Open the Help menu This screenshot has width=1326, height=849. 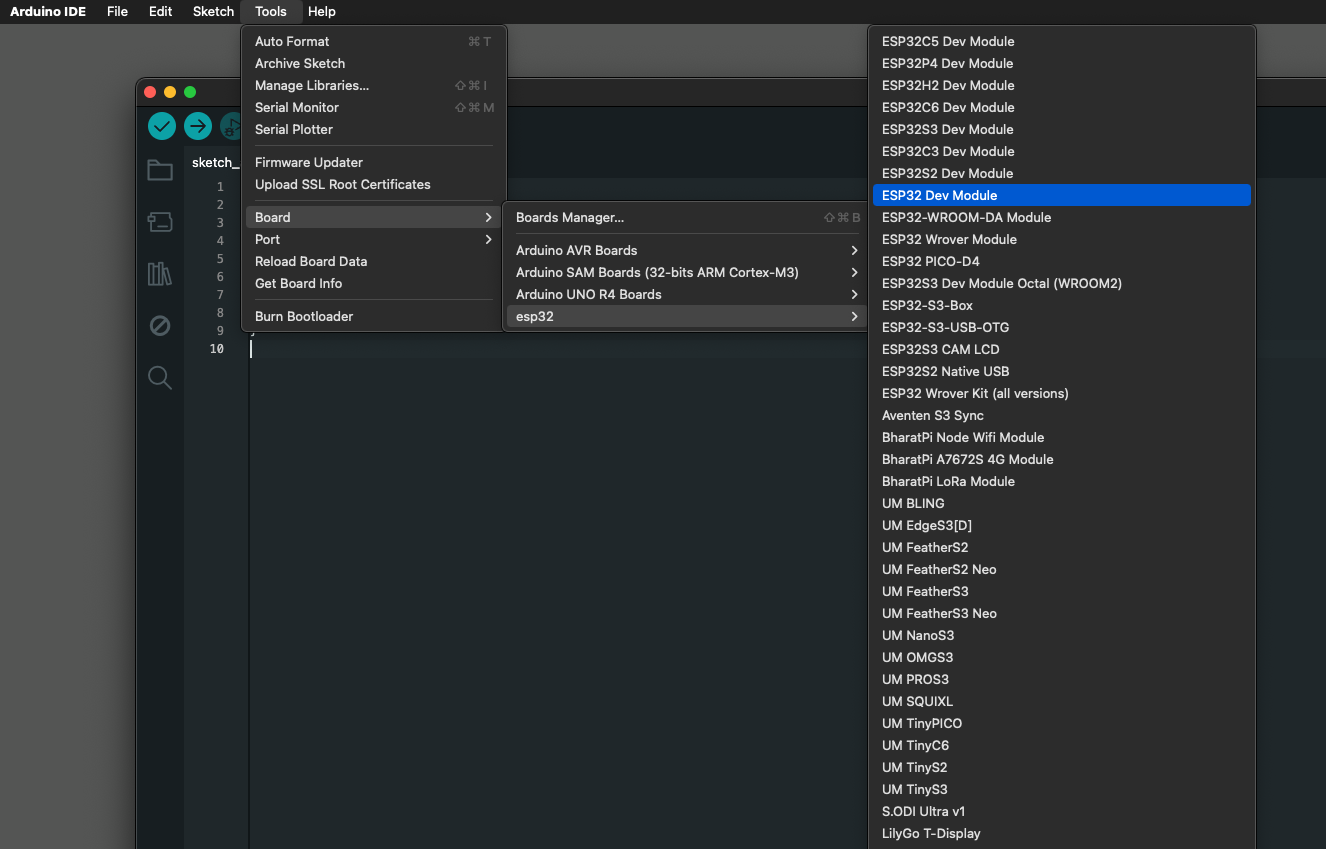pyautogui.click(x=322, y=12)
